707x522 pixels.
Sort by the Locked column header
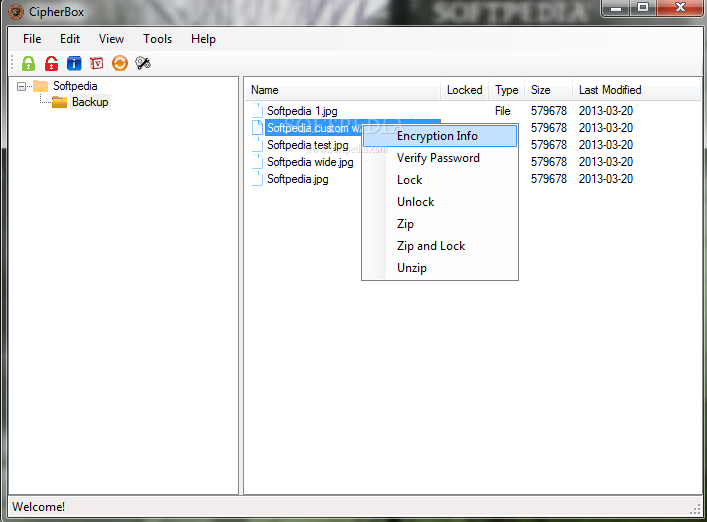(464, 90)
